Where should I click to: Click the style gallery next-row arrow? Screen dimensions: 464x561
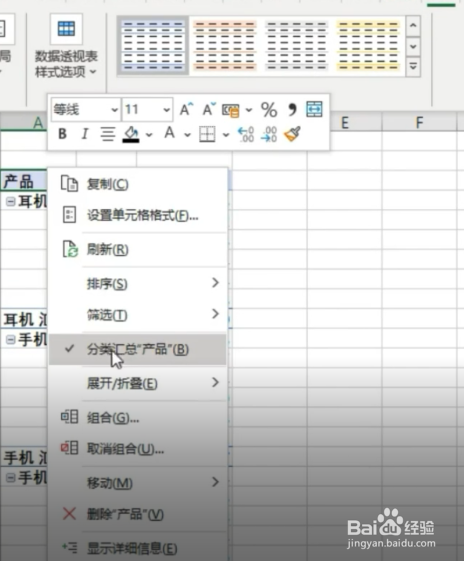(x=413, y=46)
